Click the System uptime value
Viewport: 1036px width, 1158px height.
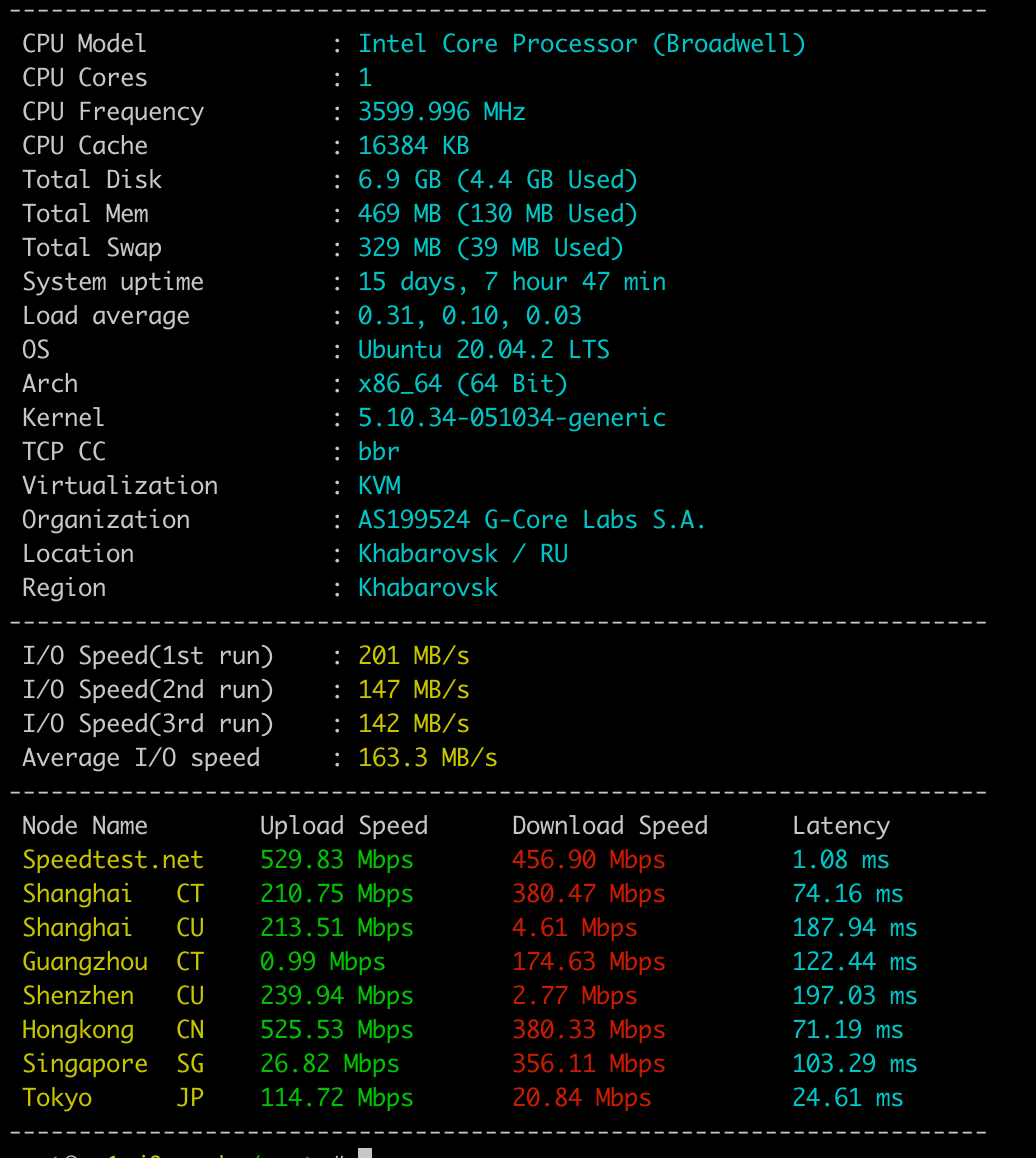tap(511, 282)
